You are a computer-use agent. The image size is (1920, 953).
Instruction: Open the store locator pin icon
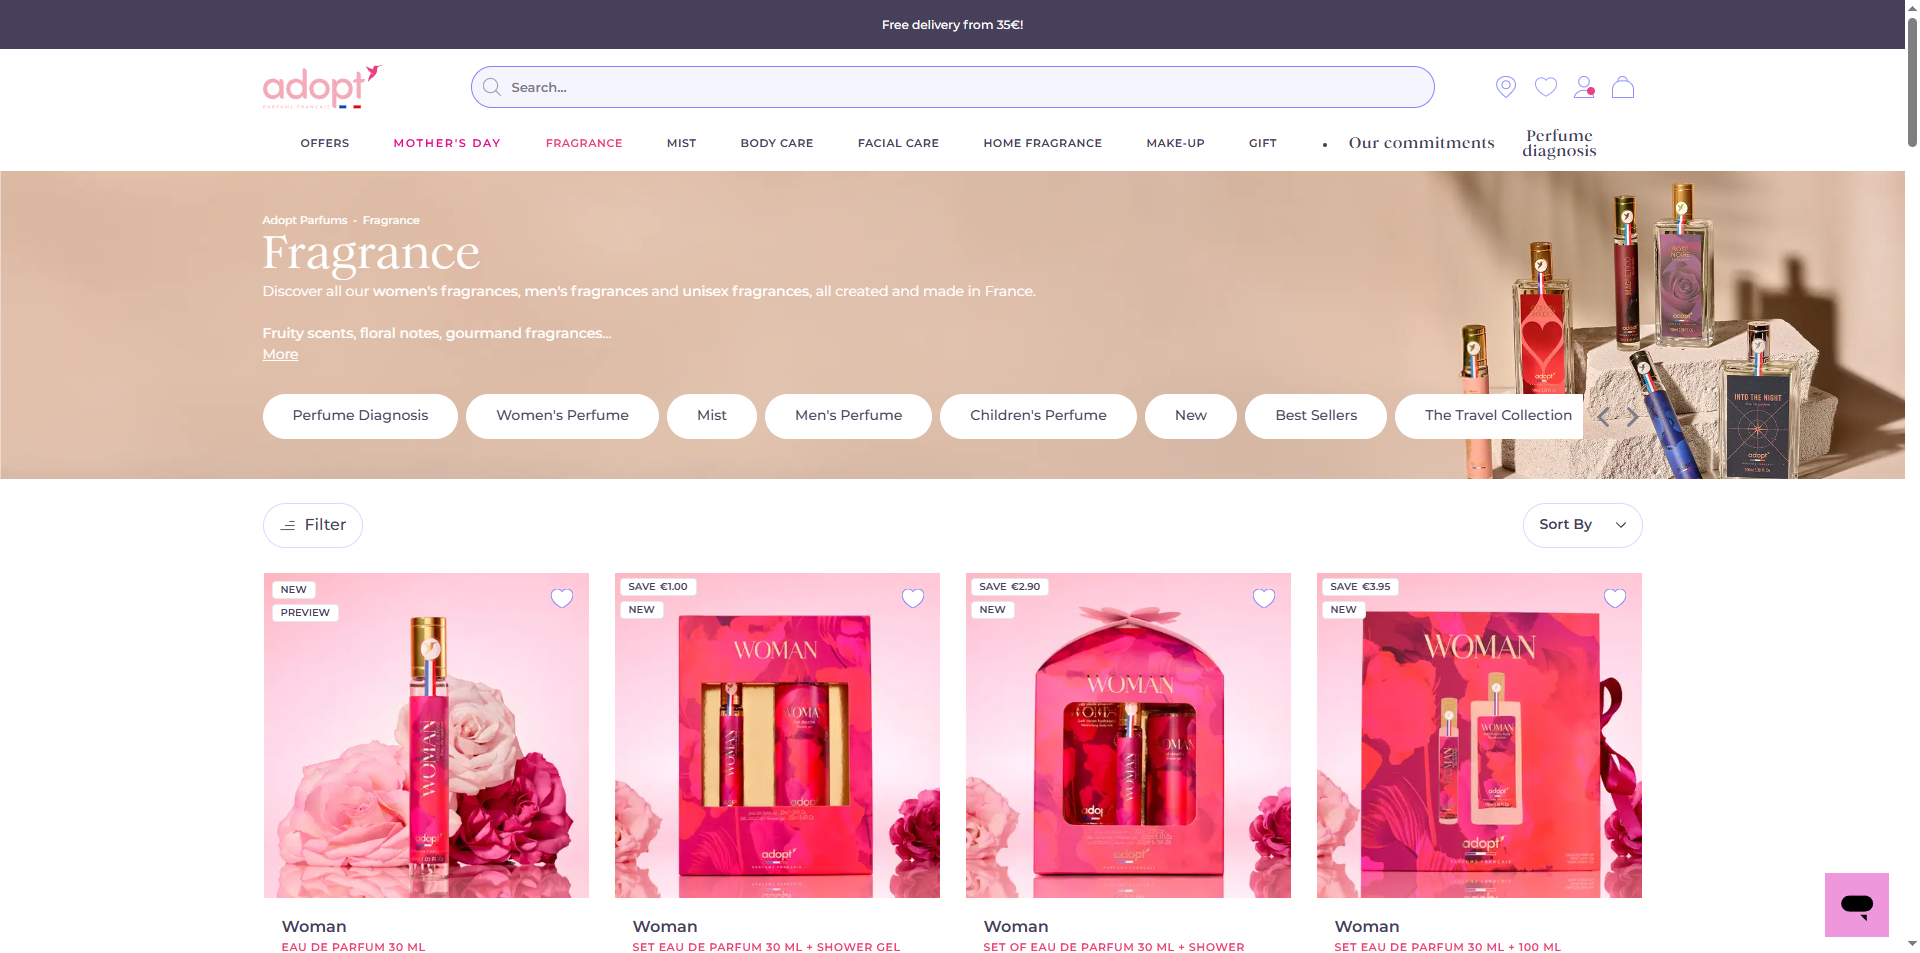pyautogui.click(x=1505, y=87)
